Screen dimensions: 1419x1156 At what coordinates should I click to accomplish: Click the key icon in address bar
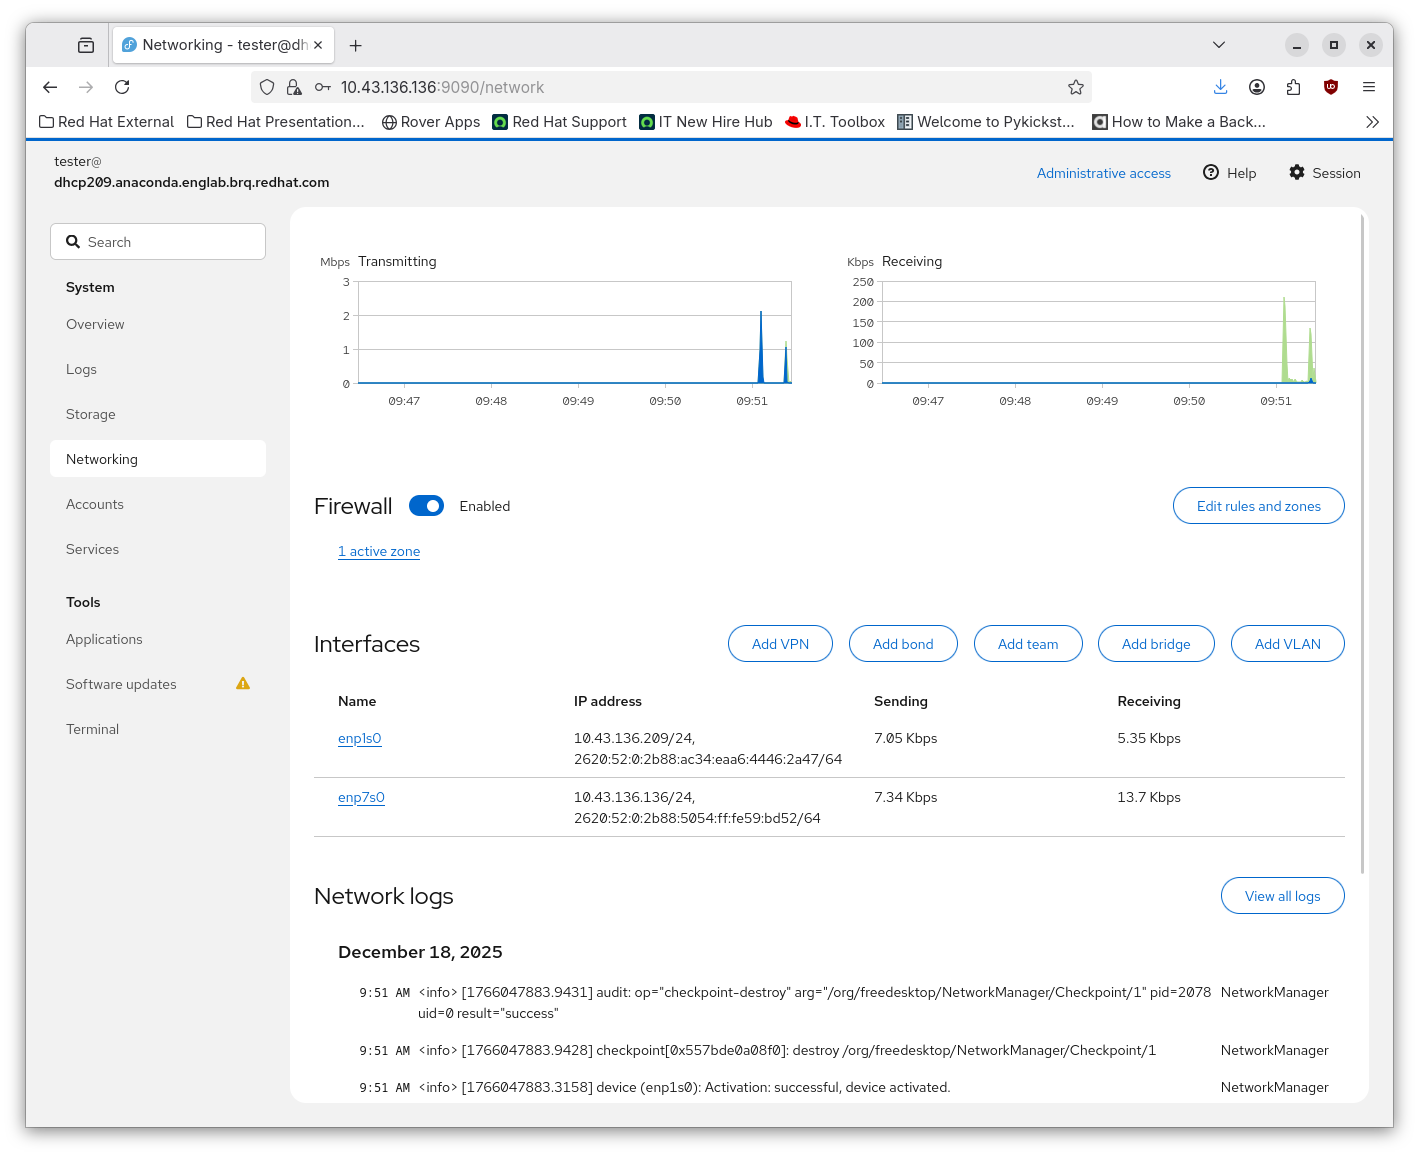(x=323, y=87)
